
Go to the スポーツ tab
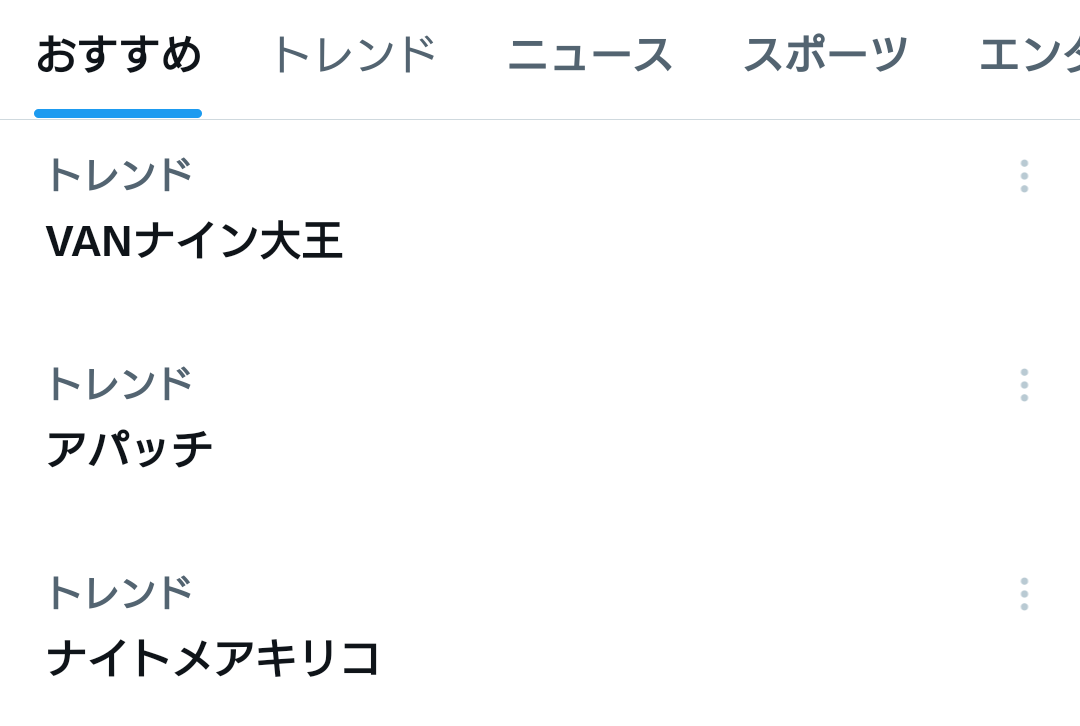(x=826, y=55)
